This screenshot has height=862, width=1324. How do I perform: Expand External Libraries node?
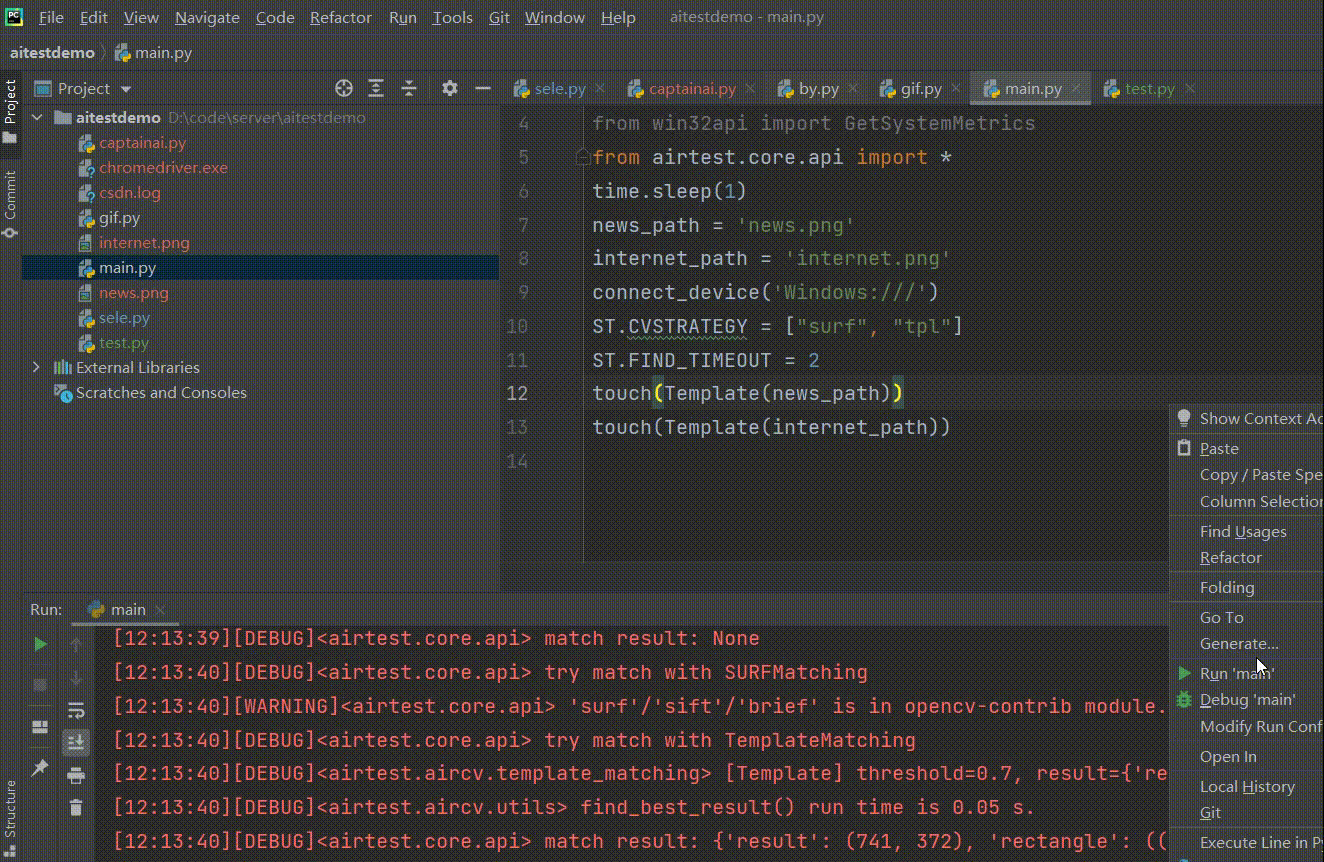37,367
